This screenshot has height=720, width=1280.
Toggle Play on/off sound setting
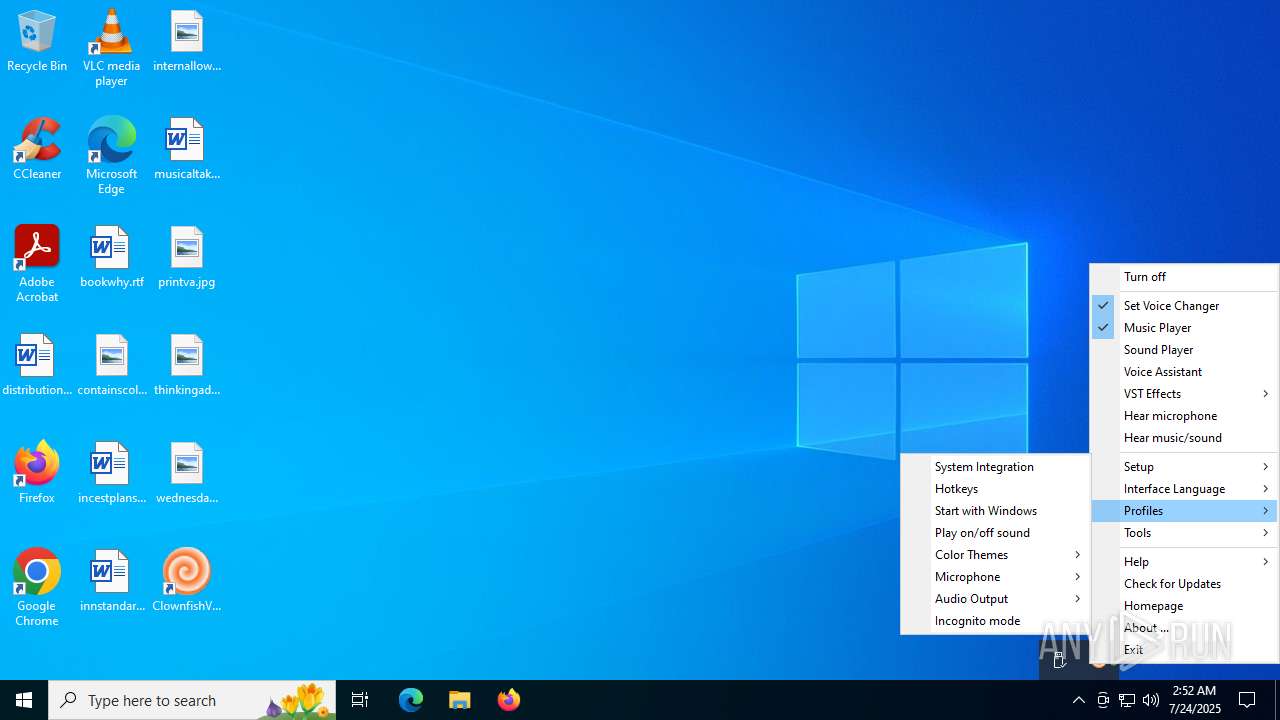coord(995,533)
